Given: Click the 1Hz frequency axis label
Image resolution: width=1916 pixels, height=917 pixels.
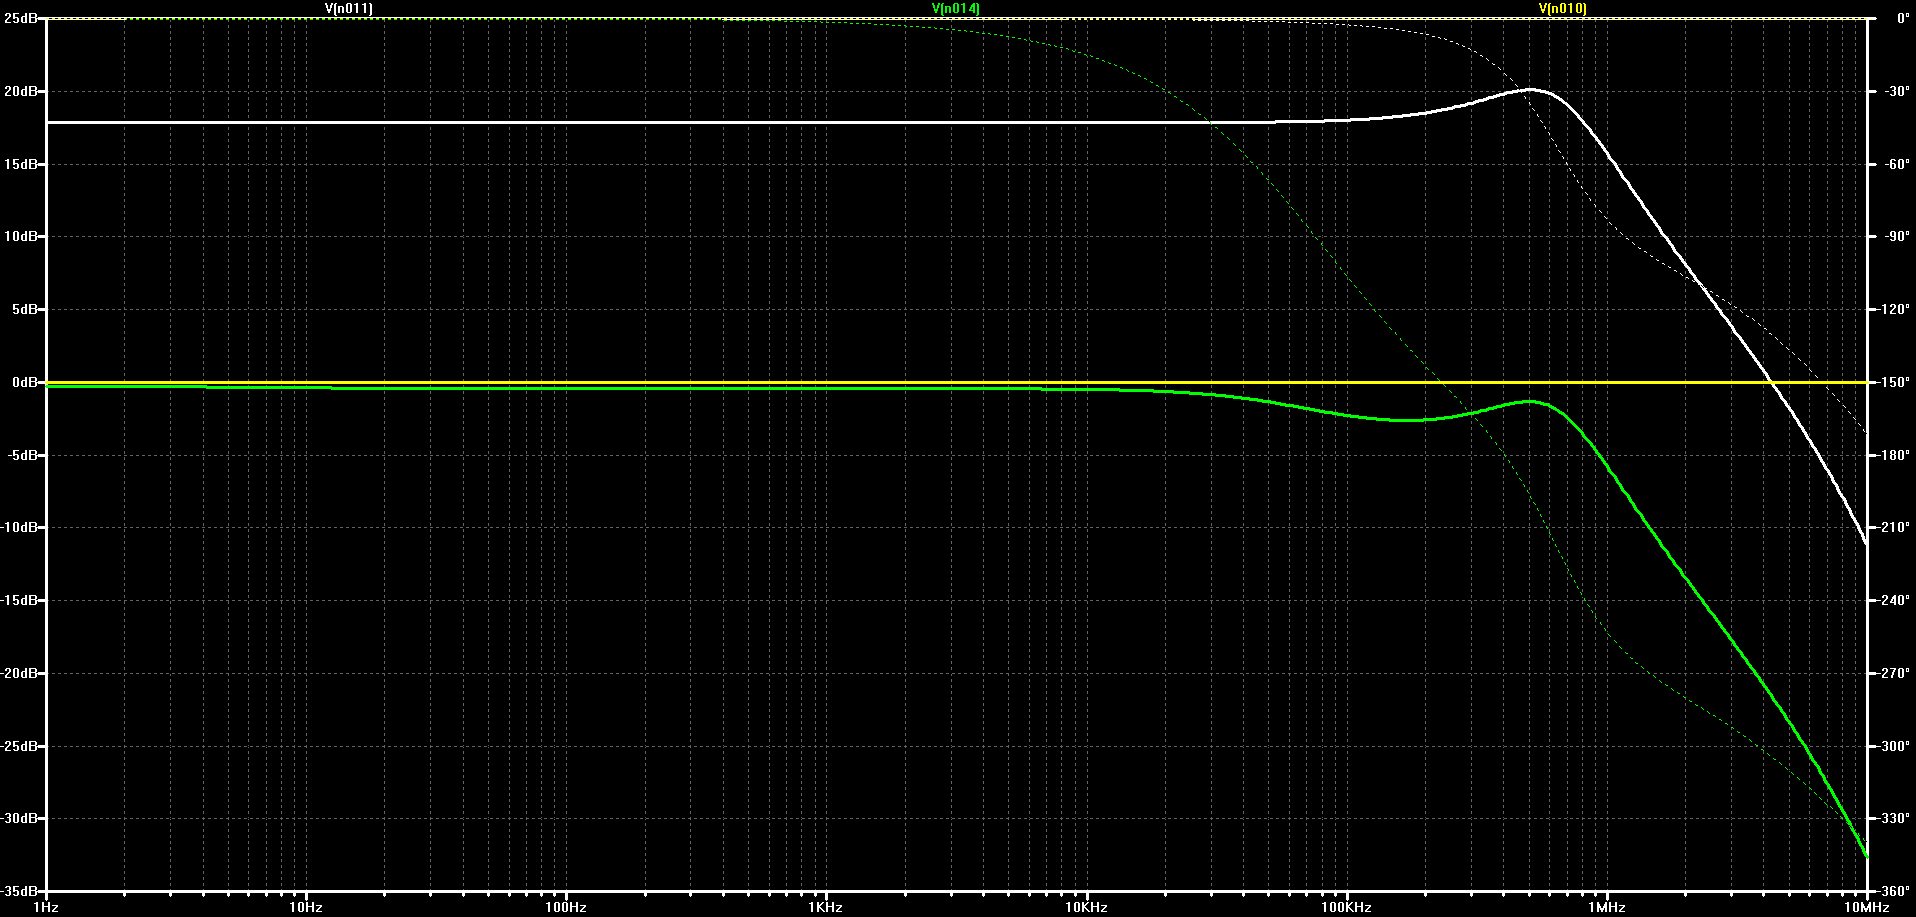Looking at the screenshot, I should click(x=46, y=907).
